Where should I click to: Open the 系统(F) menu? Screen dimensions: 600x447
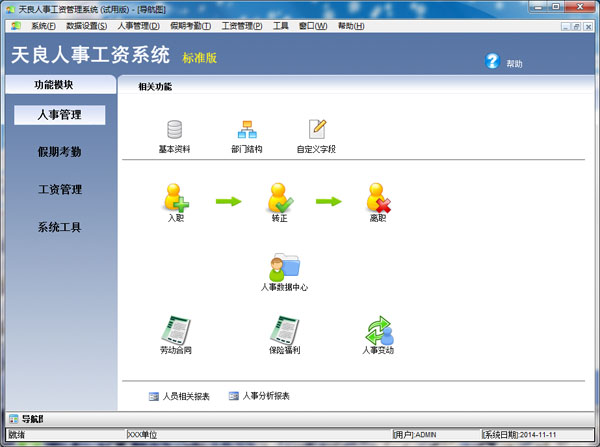43,26
